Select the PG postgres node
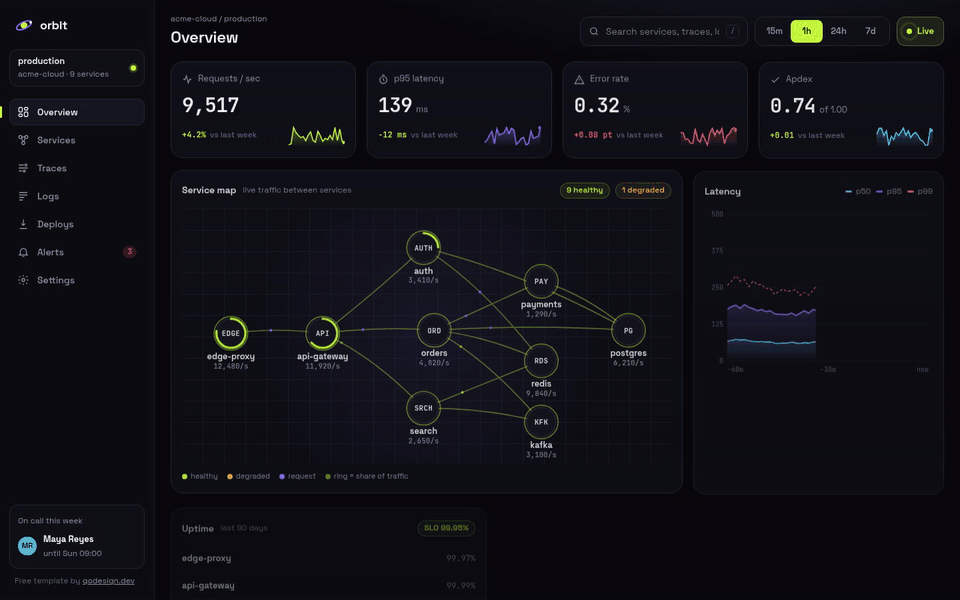 [x=628, y=331]
